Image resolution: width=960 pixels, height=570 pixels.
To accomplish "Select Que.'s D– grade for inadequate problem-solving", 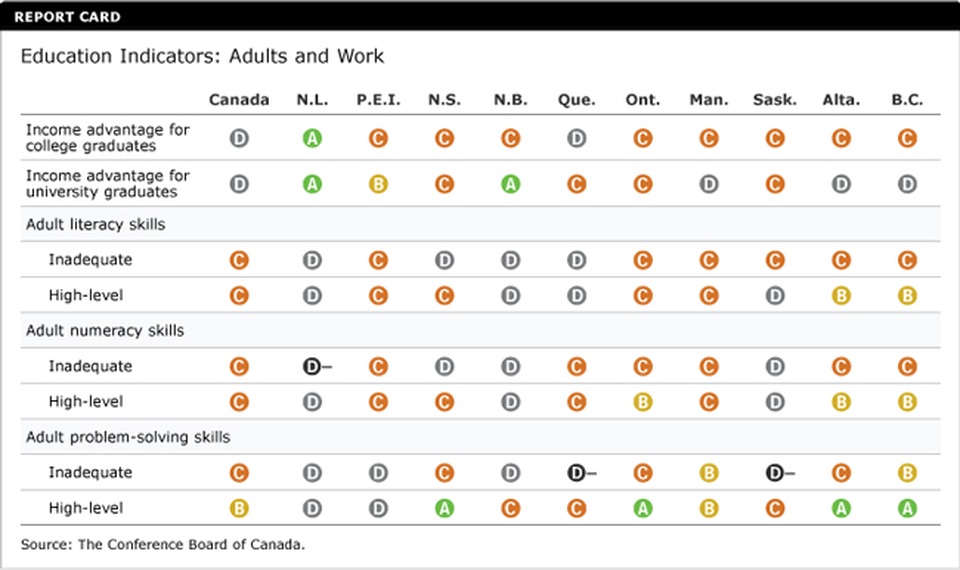I will click(578, 472).
